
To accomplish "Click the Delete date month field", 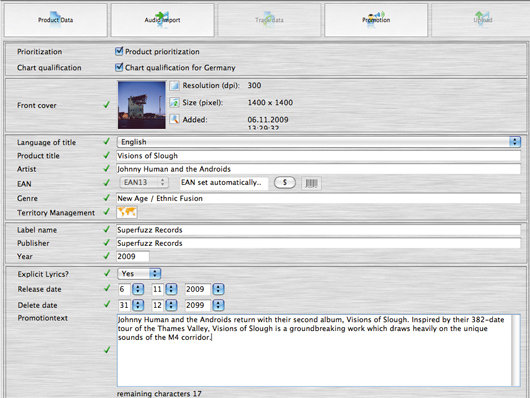I will tap(158, 305).
